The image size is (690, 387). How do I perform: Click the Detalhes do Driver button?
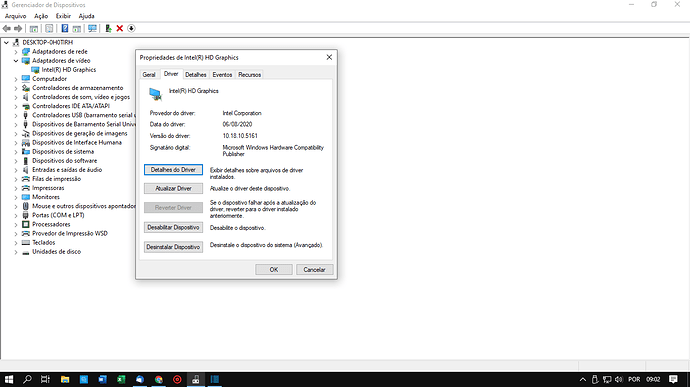click(173, 170)
